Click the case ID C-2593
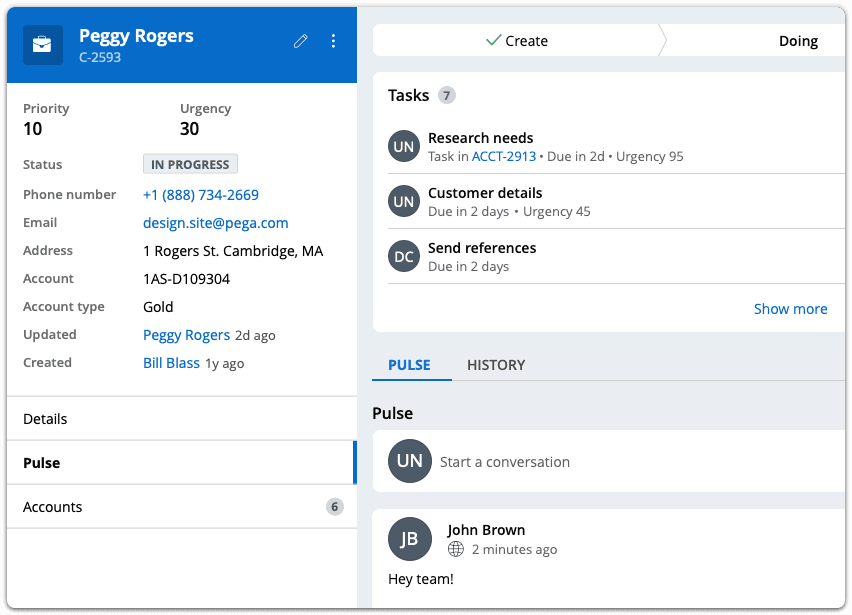Image resolution: width=852 pixels, height=615 pixels. [x=100, y=57]
